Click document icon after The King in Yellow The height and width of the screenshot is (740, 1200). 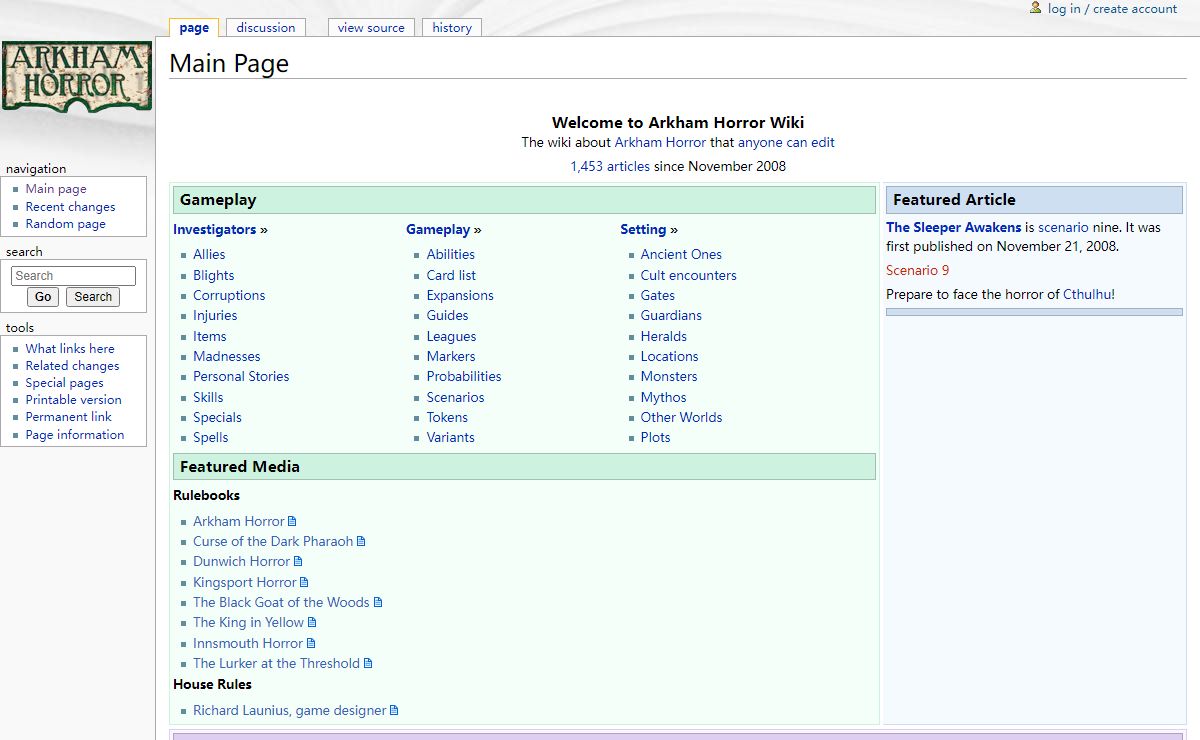coord(312,622)
